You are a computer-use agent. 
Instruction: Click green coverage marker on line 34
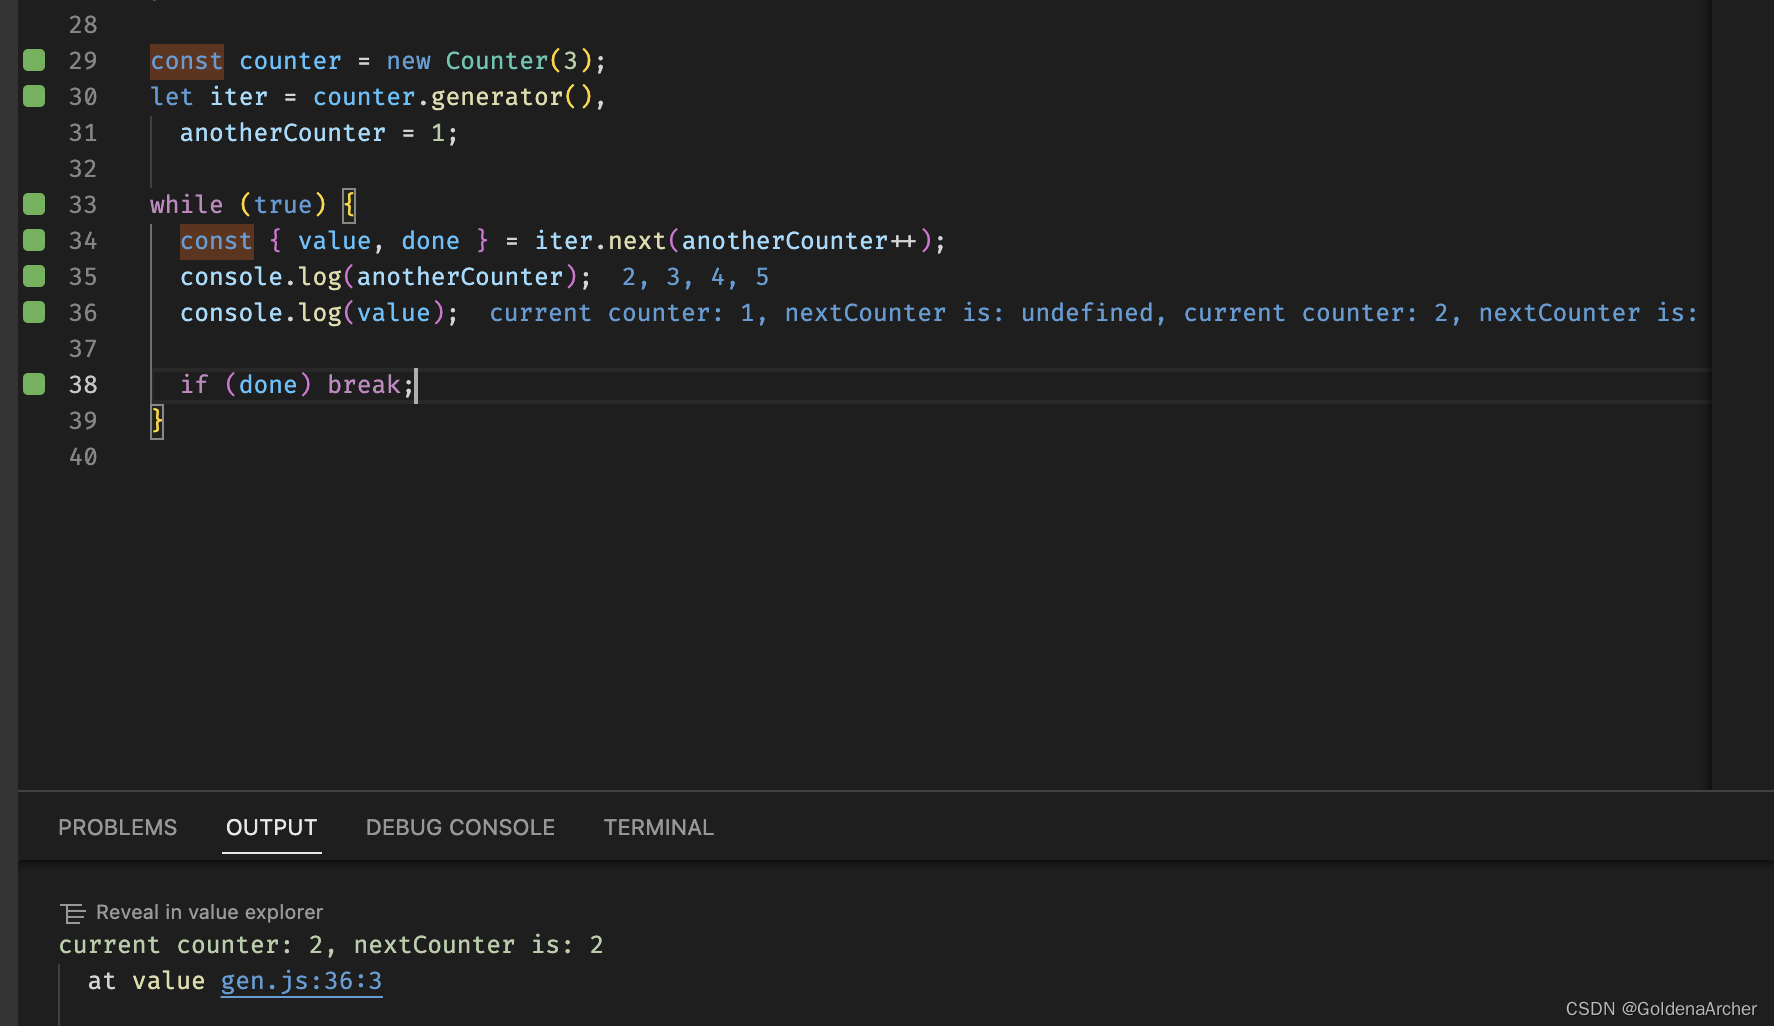point(34,240)
